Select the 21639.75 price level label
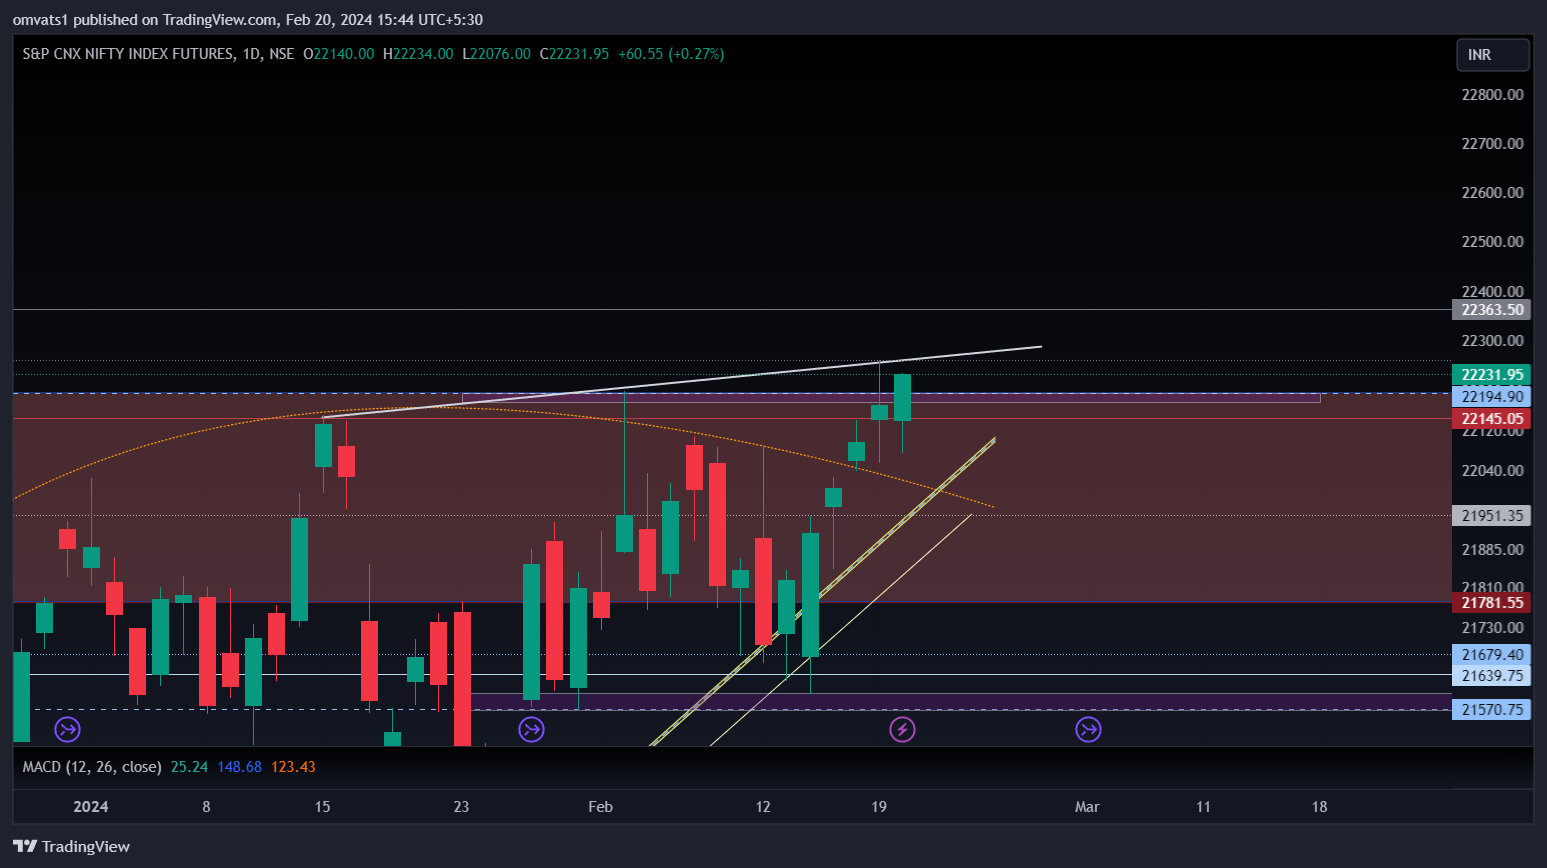This screenshot has height=868, width=1547. point(1491,676)
